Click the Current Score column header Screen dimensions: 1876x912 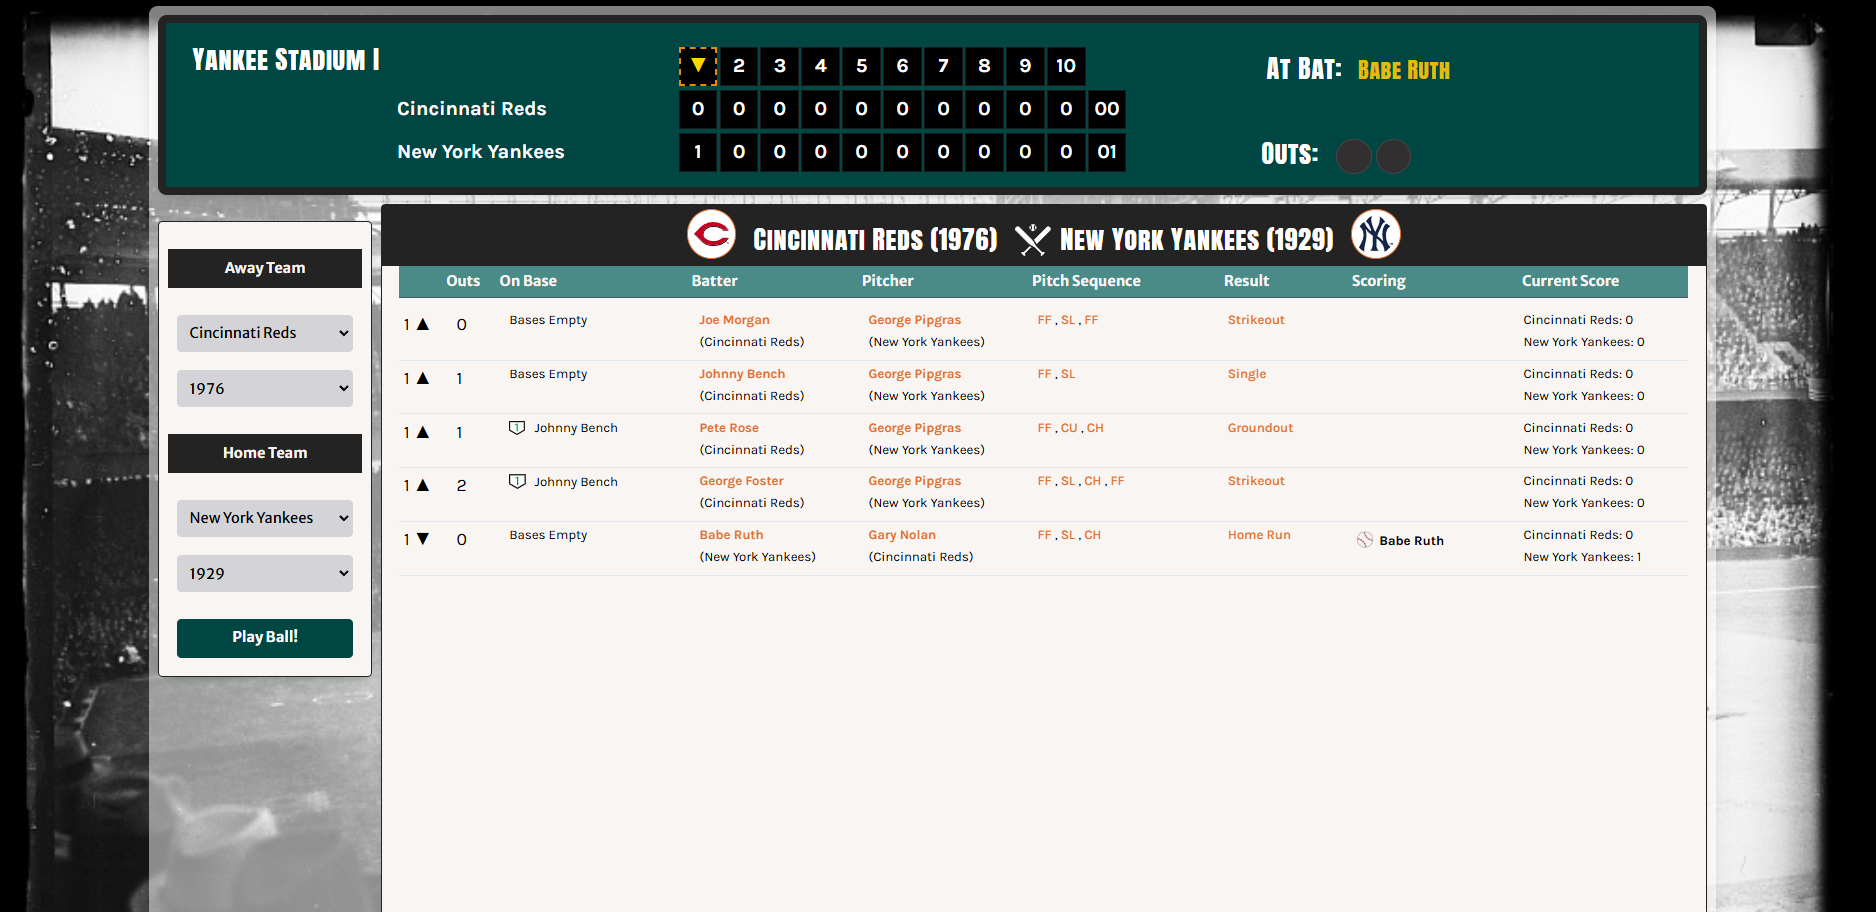click(x=1570, y=281)
